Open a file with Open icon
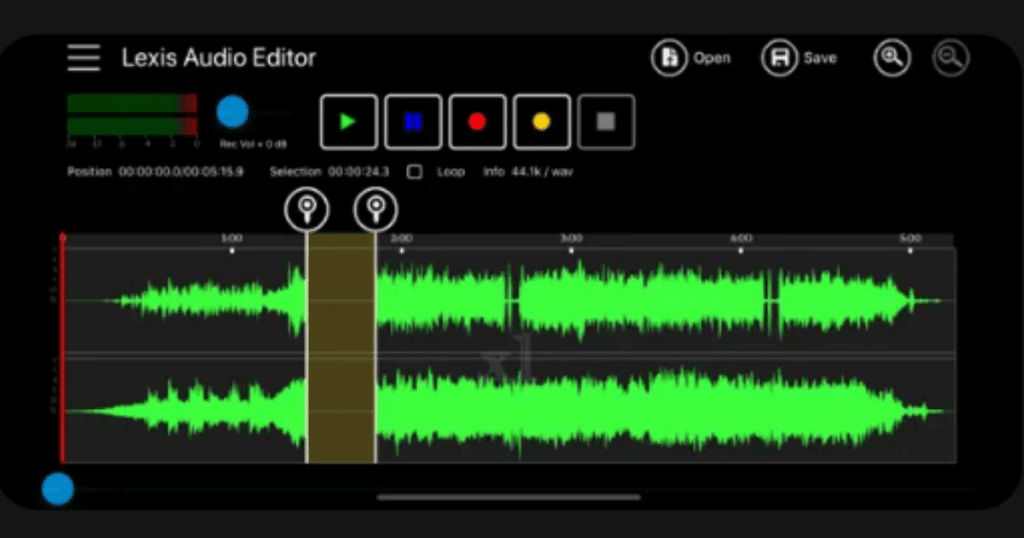This screenshot has width=1024, height=538. click(x=670, y=58)
